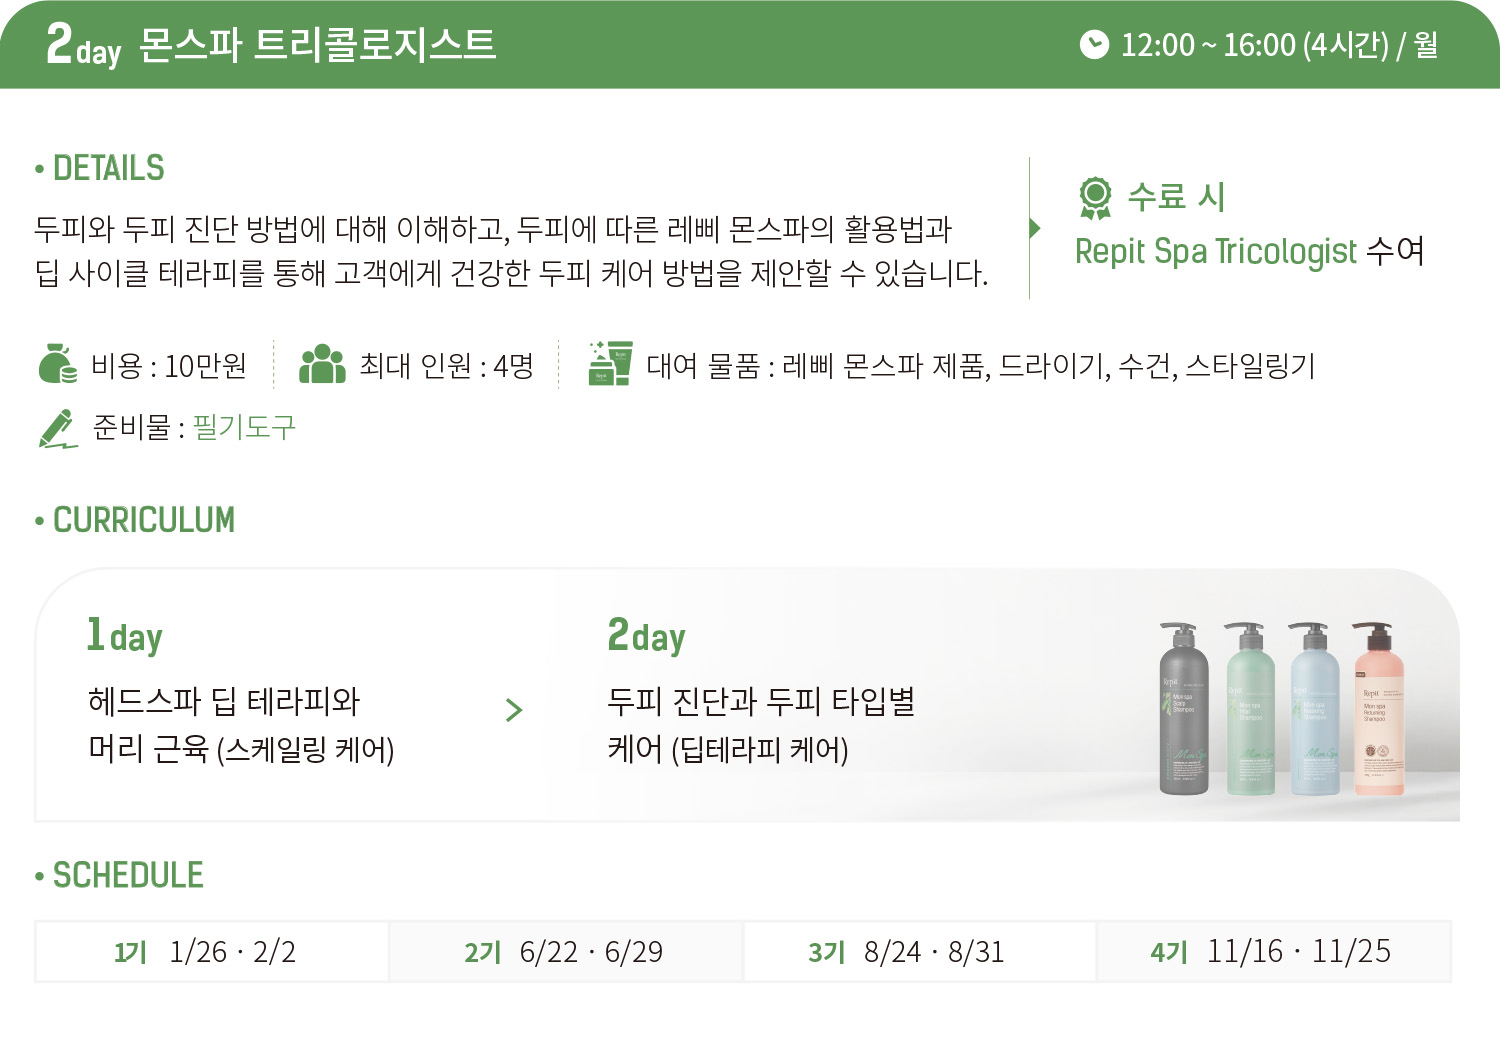Select the 3기 8/24 · 8/31 schedule

pyautogui.click(x=920, y=951)
